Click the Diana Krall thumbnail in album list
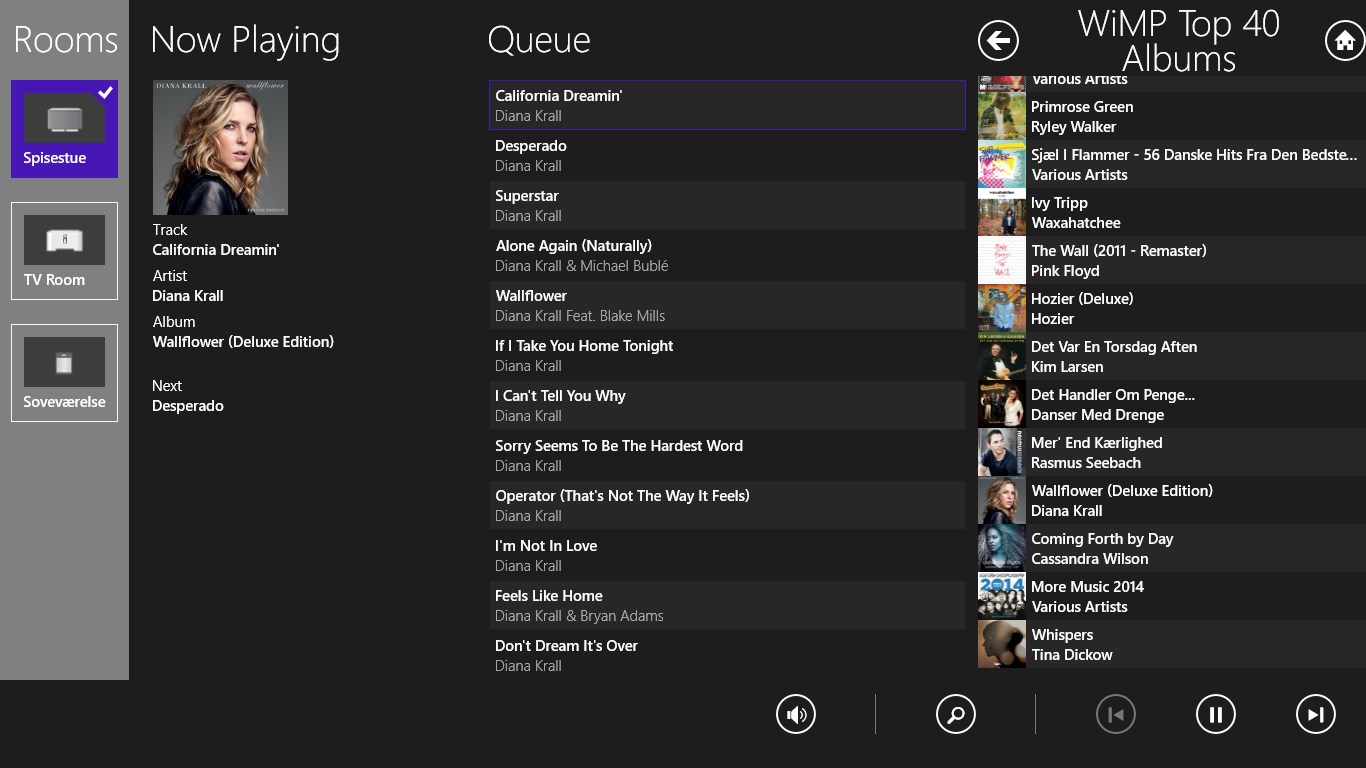This screenshot has width=1366, height=768. [1002, 500]
